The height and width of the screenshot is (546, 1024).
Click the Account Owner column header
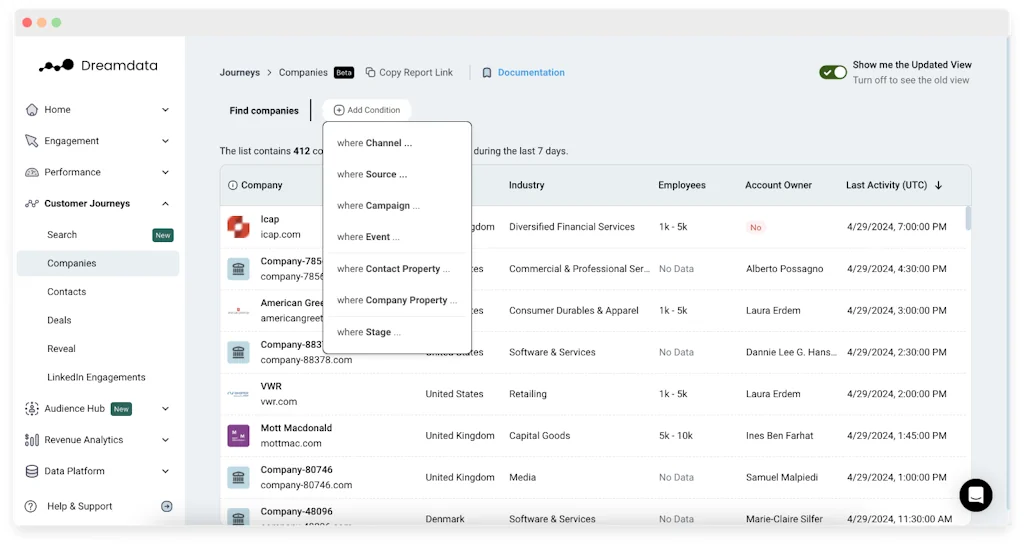[x=778, y=185]
